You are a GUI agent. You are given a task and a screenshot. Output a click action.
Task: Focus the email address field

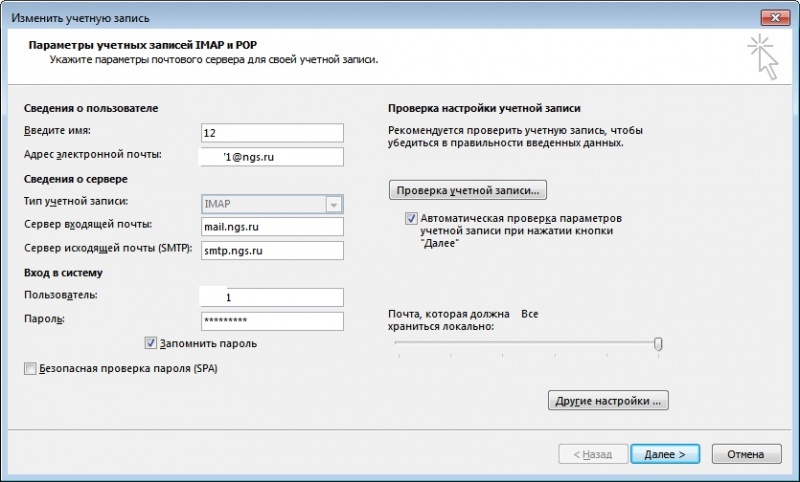(x=272, y=157)
